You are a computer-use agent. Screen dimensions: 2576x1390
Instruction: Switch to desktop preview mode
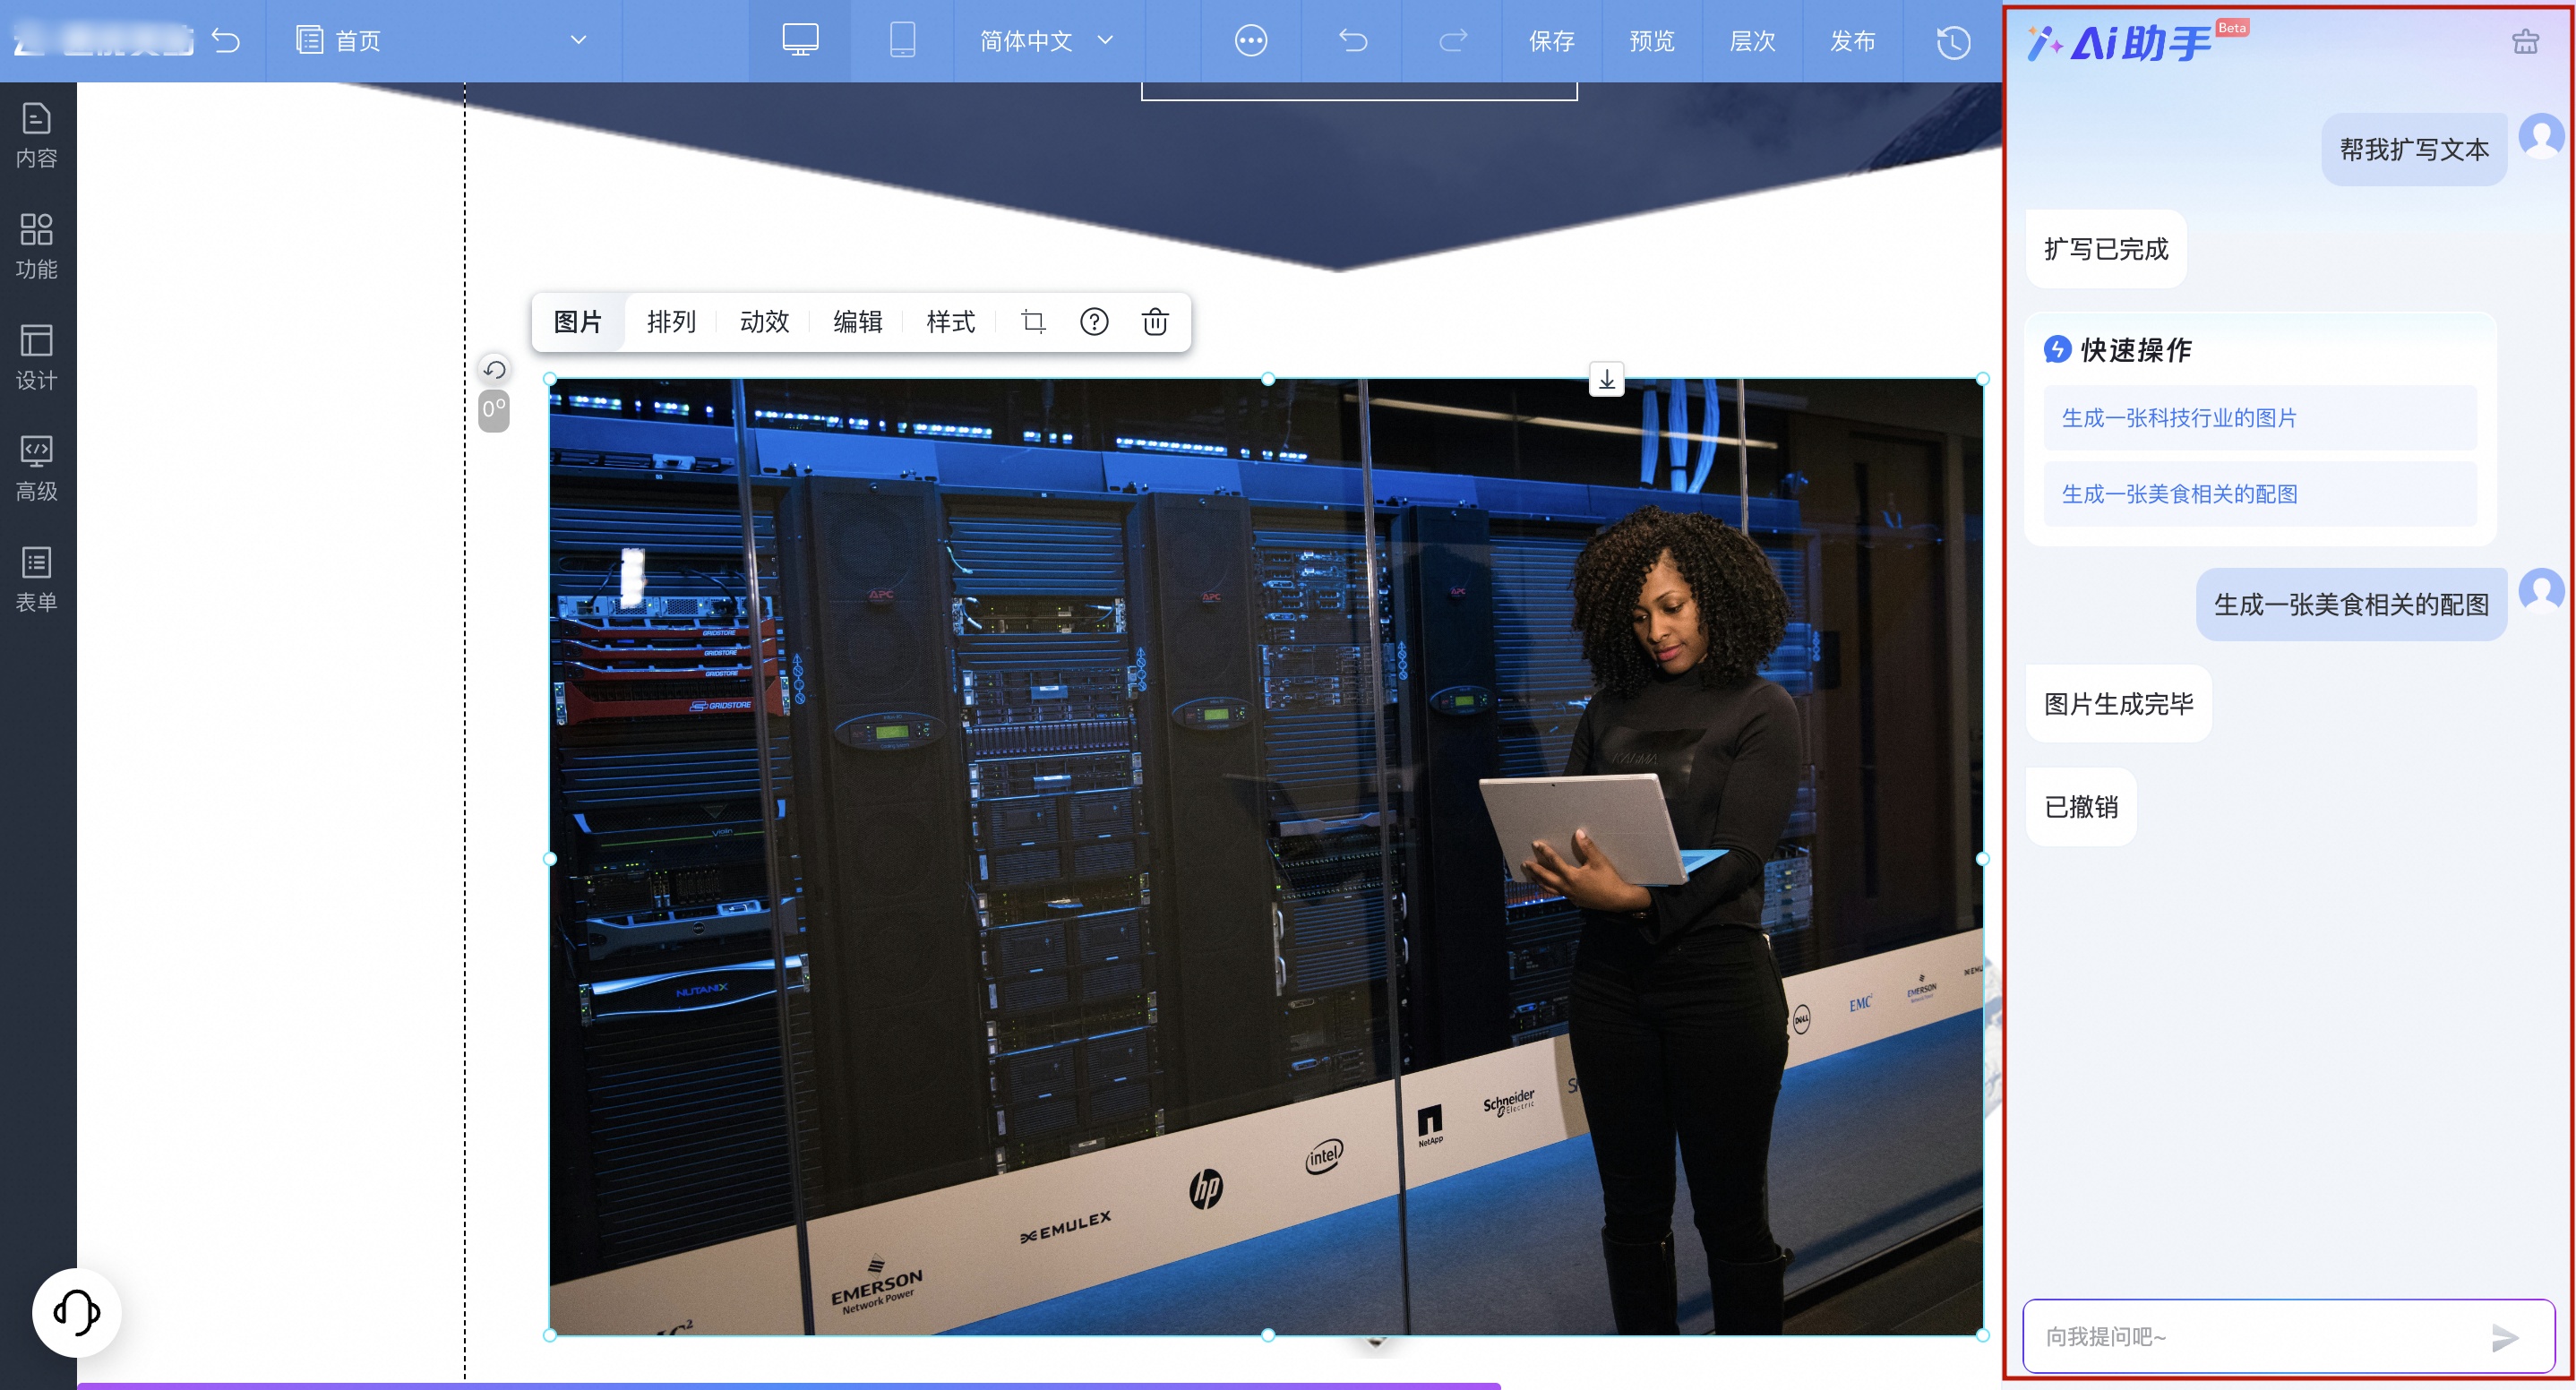click(x=800, y=40)
